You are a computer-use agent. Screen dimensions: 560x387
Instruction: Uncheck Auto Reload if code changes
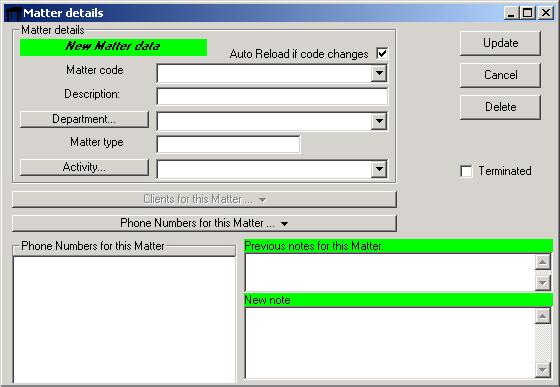click(382, 54)
